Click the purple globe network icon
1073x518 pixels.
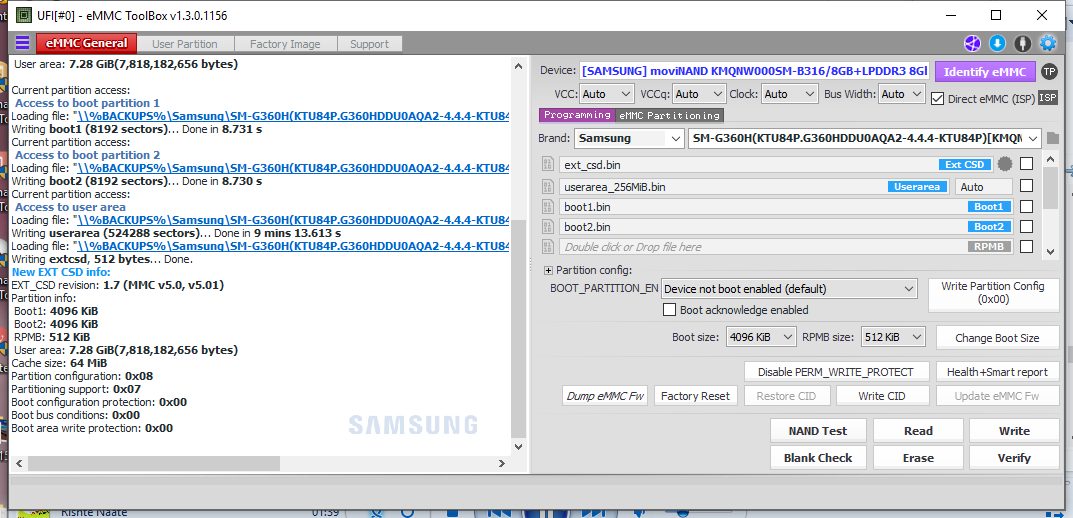click(x=972, y=44)
